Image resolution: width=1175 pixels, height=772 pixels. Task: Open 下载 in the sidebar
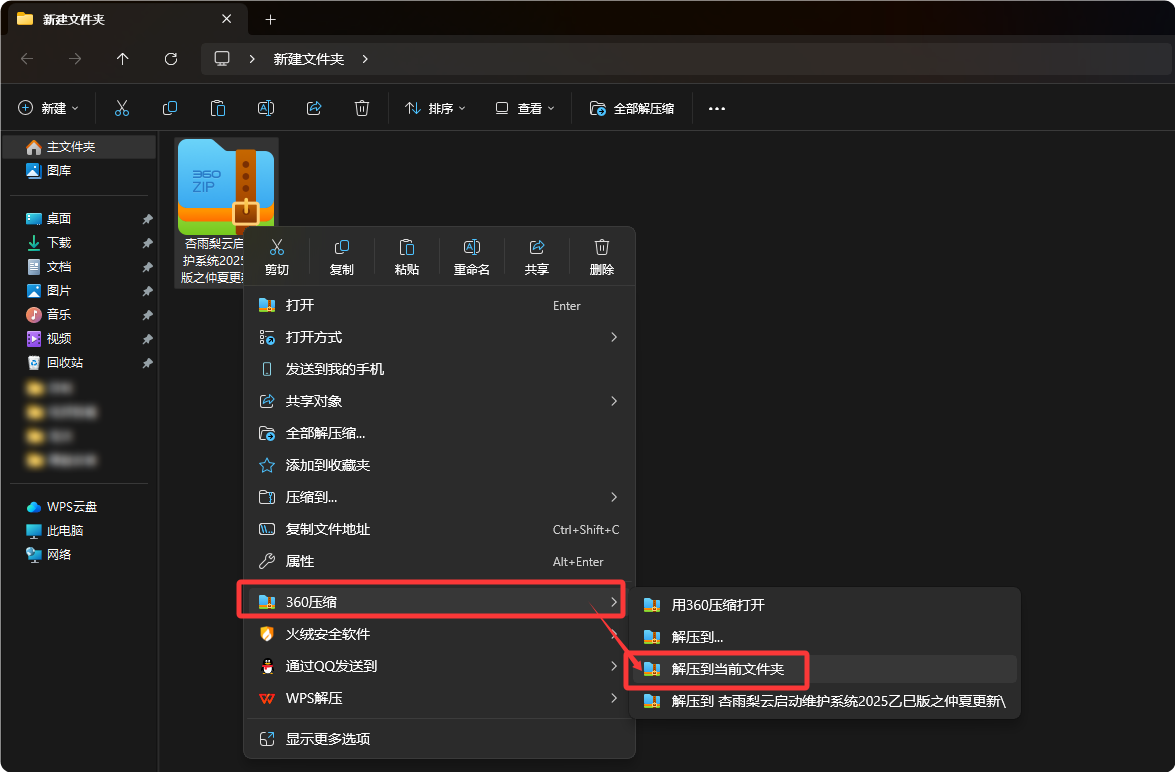79,243
